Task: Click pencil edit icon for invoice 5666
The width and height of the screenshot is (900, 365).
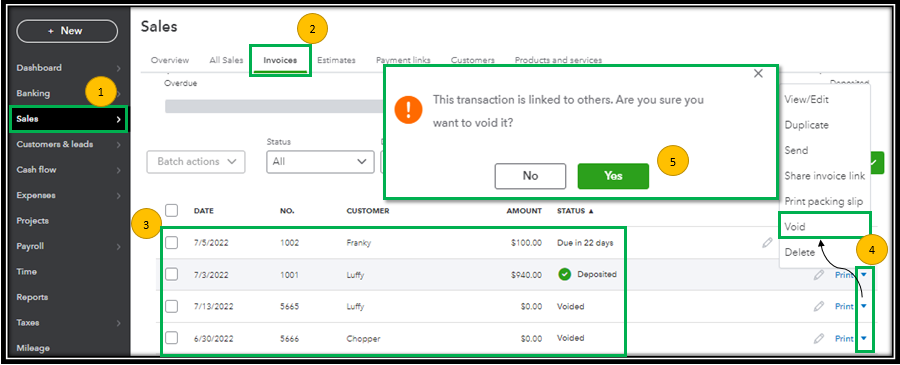Action: pyautogui.click(x=819, y=339)
